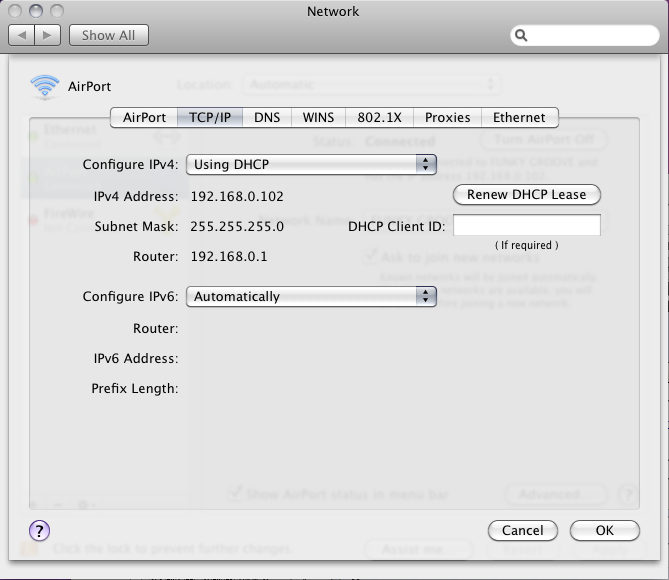
Task: Click the back navigation arrow
Action: coord(22,35)
